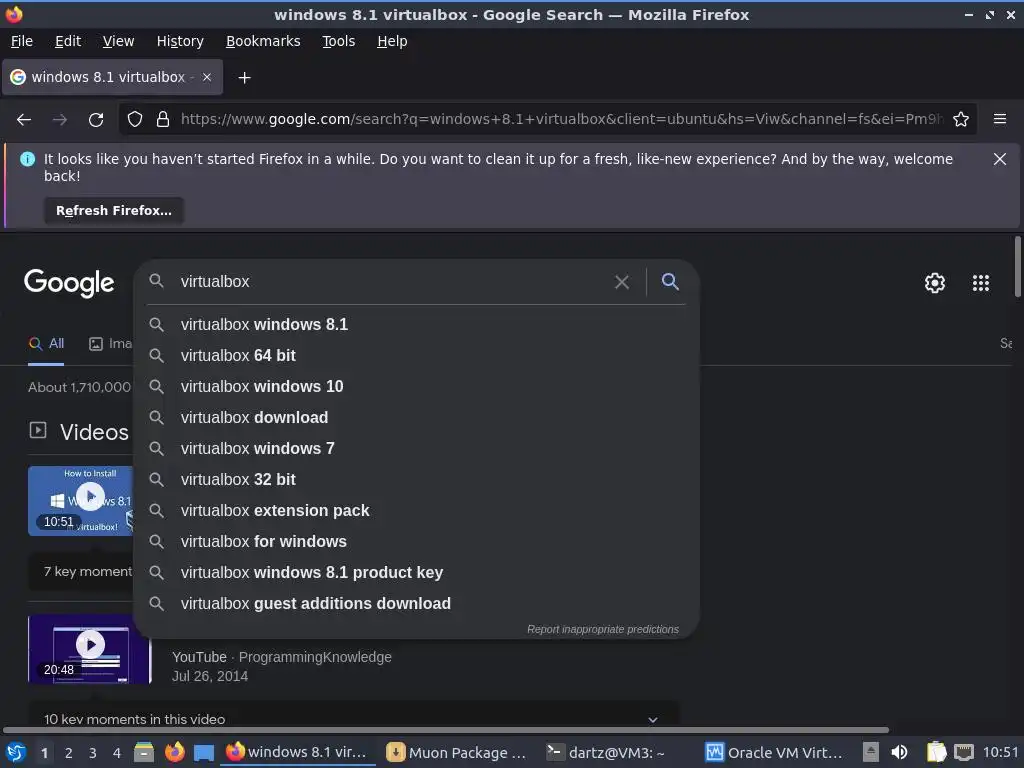Close the windows 8.1 virtualbox tab
This screenshot has height=768, width=1024.
(207, 77)
